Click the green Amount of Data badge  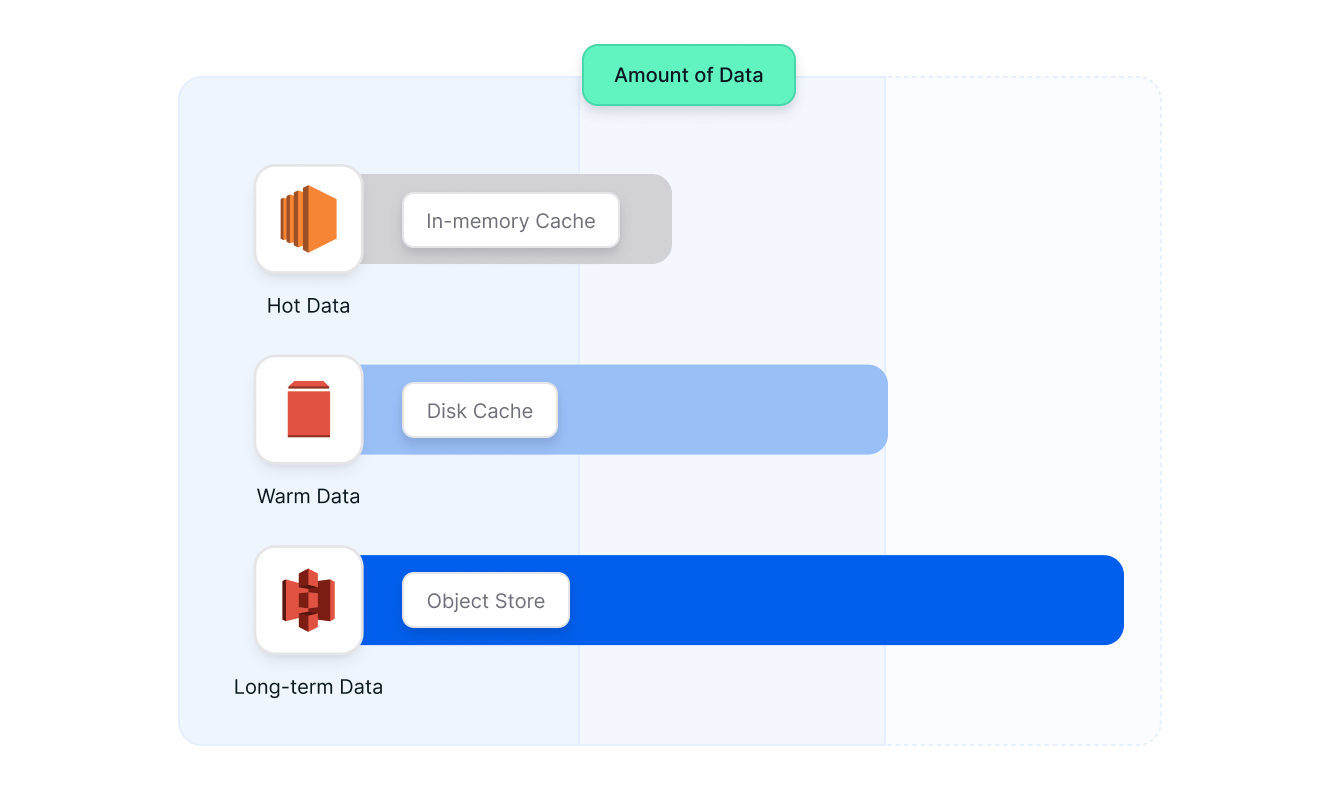(x=688, y=75)
